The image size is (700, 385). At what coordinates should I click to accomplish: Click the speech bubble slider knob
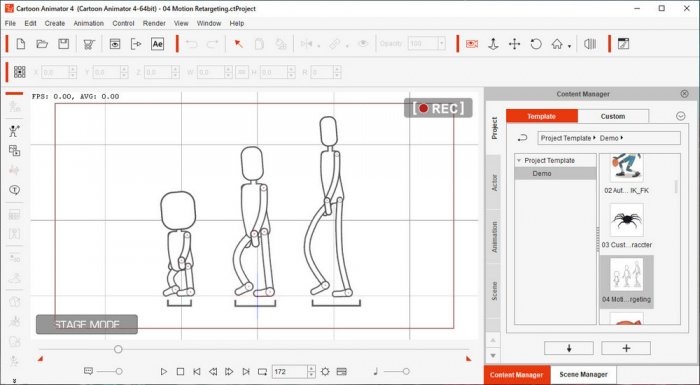[x=119, y=371]
